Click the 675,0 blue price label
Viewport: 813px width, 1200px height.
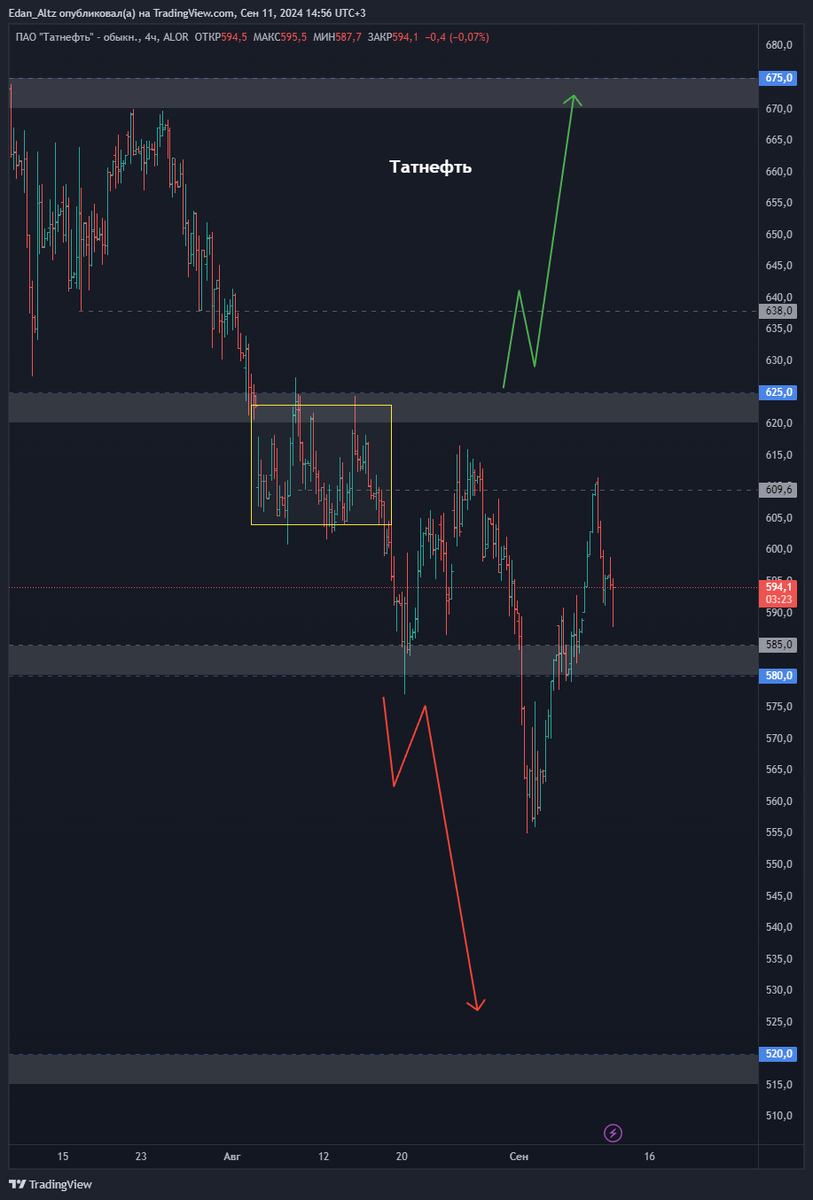click(x=779, y=78)
